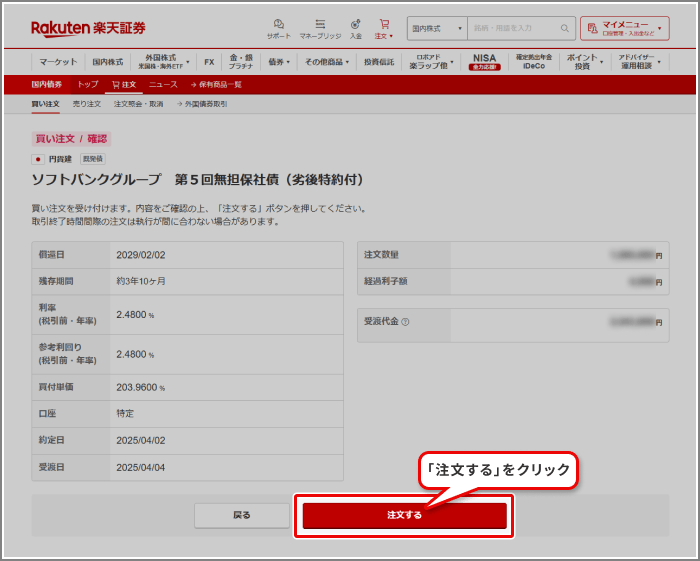The width and height of the screenshot is (700, 561).
Task: Open the 国内株式 search category dropdown
Action: (437, 28)
